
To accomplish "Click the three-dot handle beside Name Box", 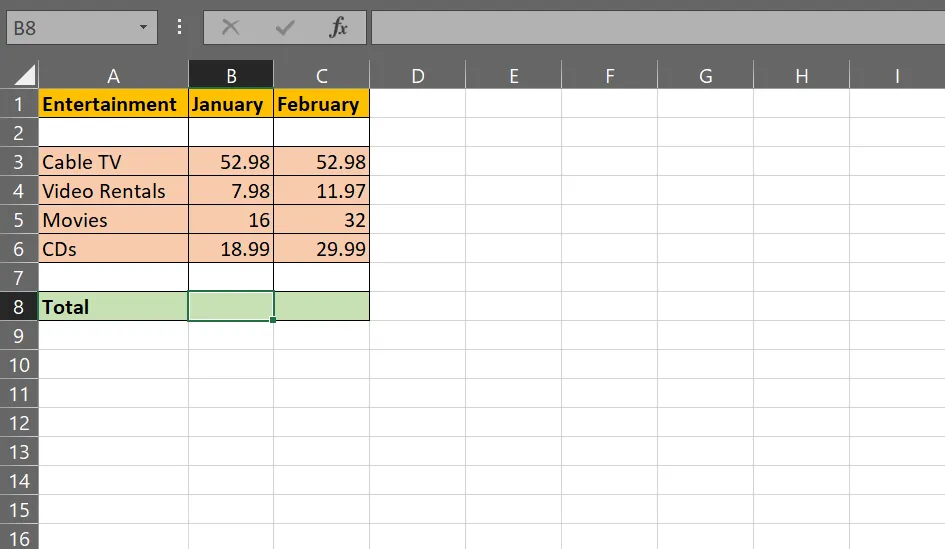I will click(180, 27).
